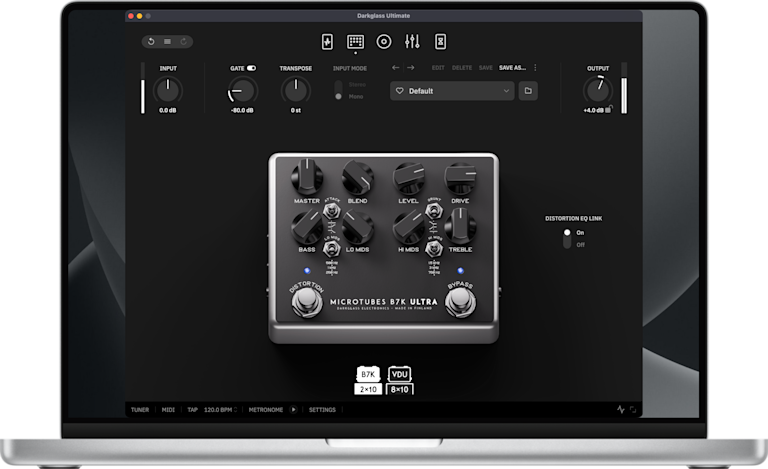The width and height of the screenshot is (768, 469).
Task: Click the 0.0 dB input value
Action: click(168, 110)
